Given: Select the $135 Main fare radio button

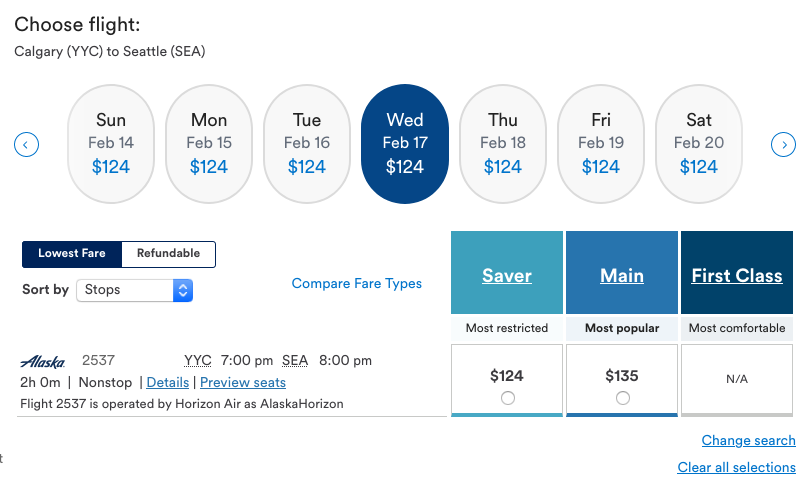Looking at the screenshot, I should tap(622, 398).
